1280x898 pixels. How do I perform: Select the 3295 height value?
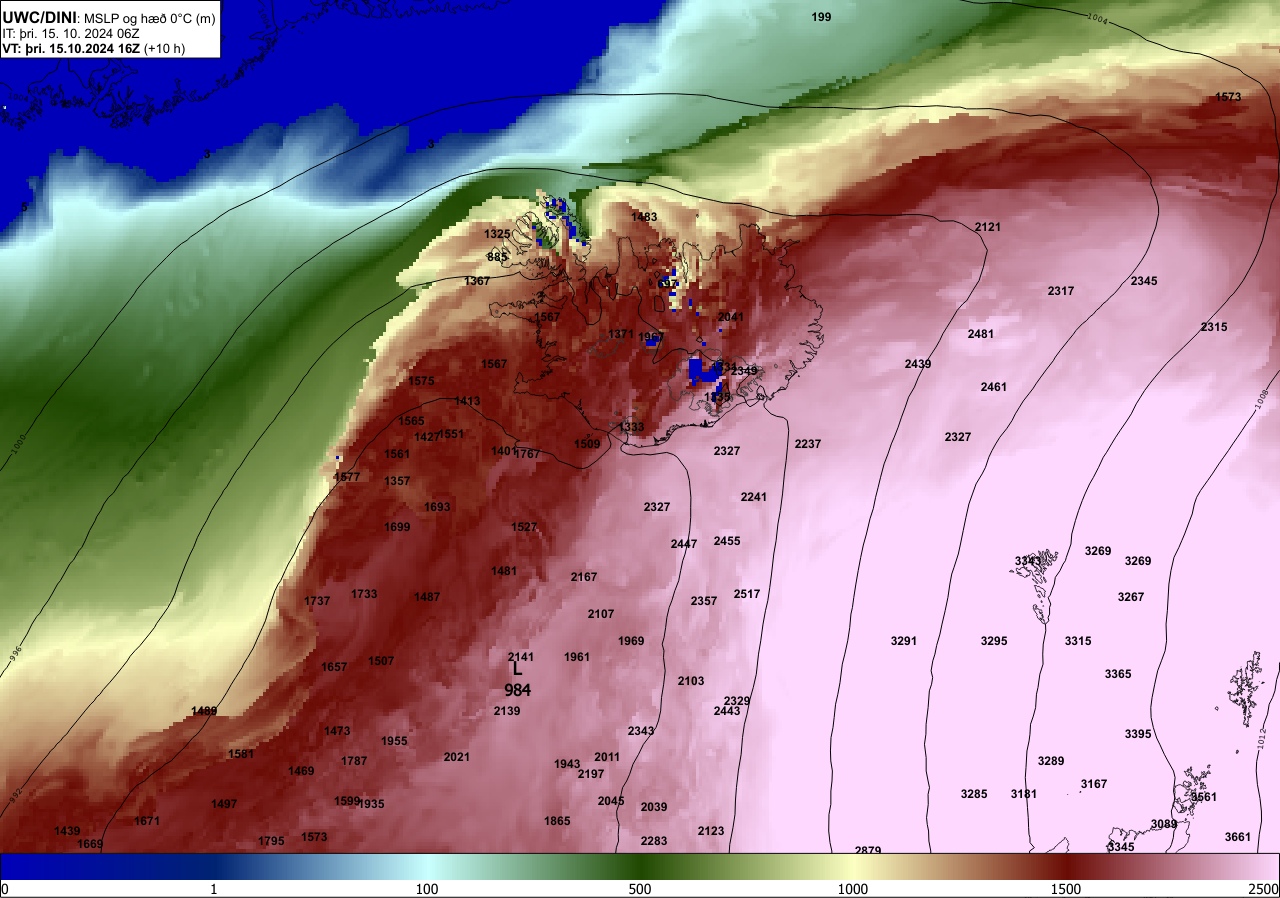(x=994, y=641)
